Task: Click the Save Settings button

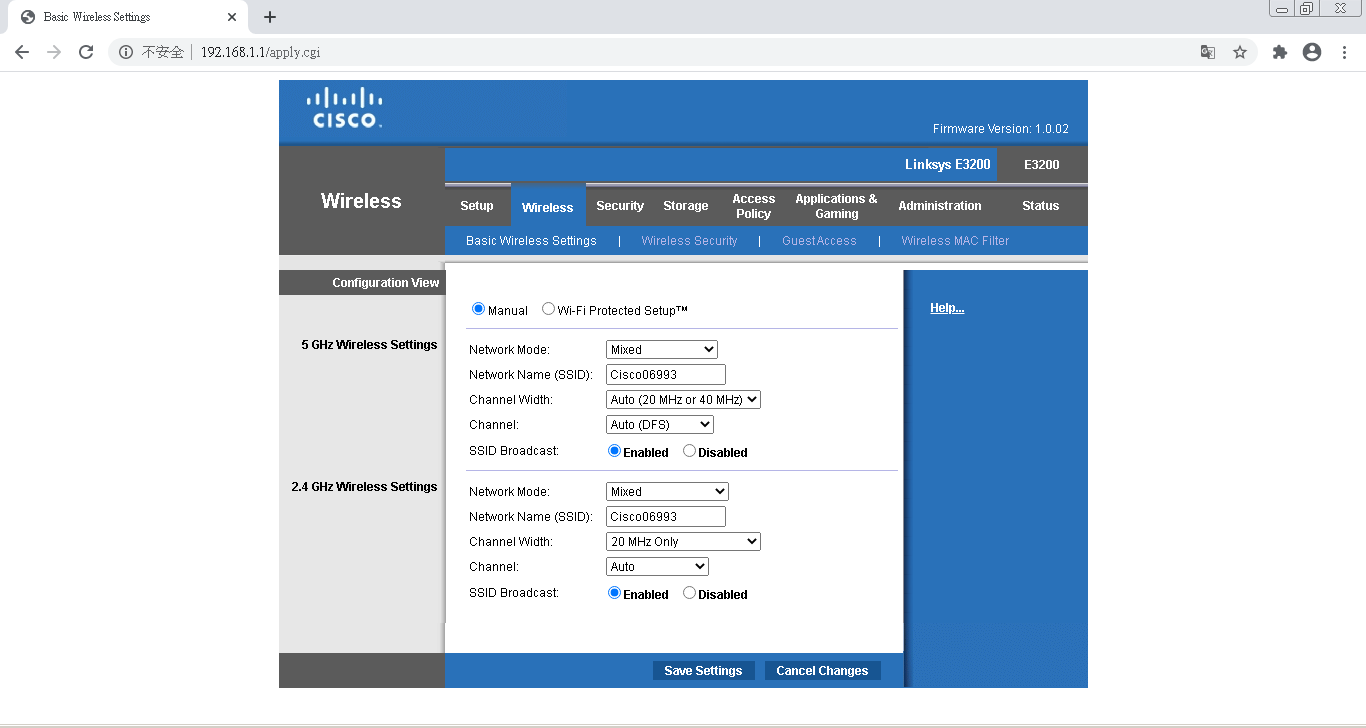Action: click(x=703, y=671)
